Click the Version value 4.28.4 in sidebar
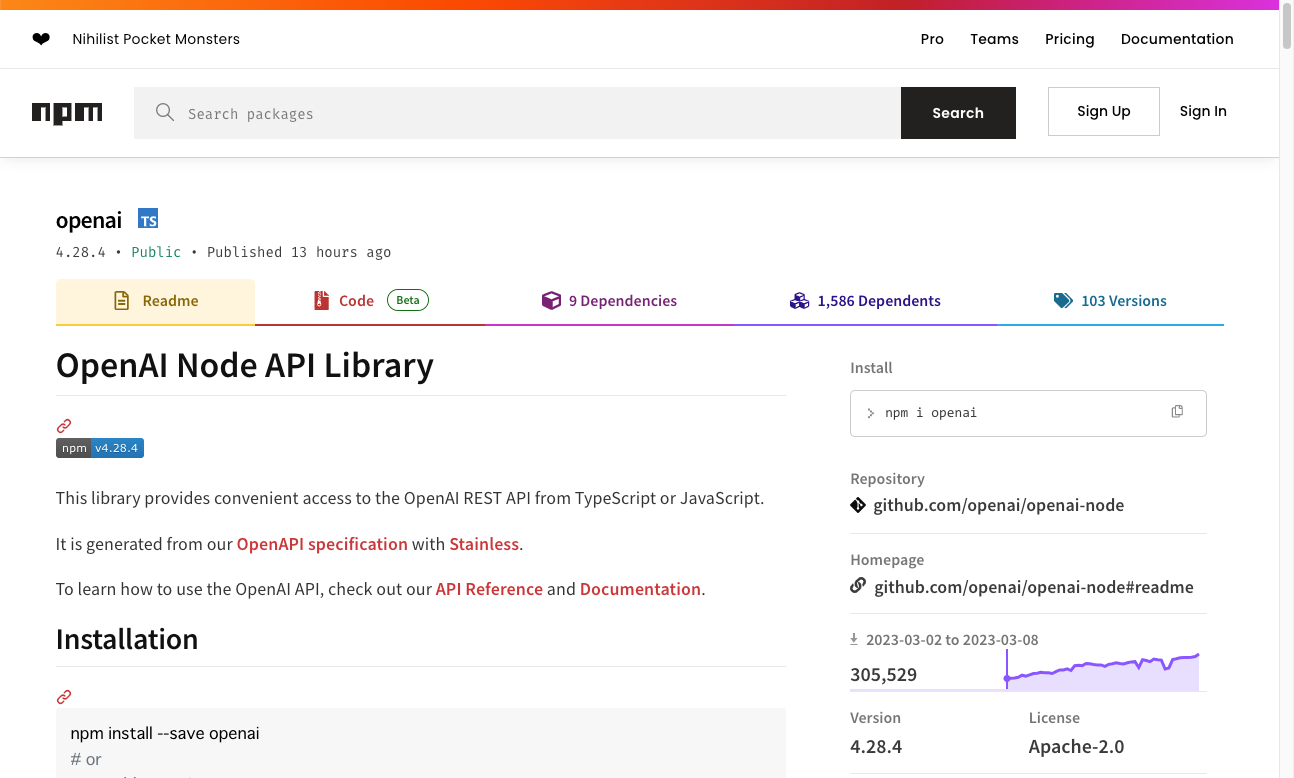 876,747
